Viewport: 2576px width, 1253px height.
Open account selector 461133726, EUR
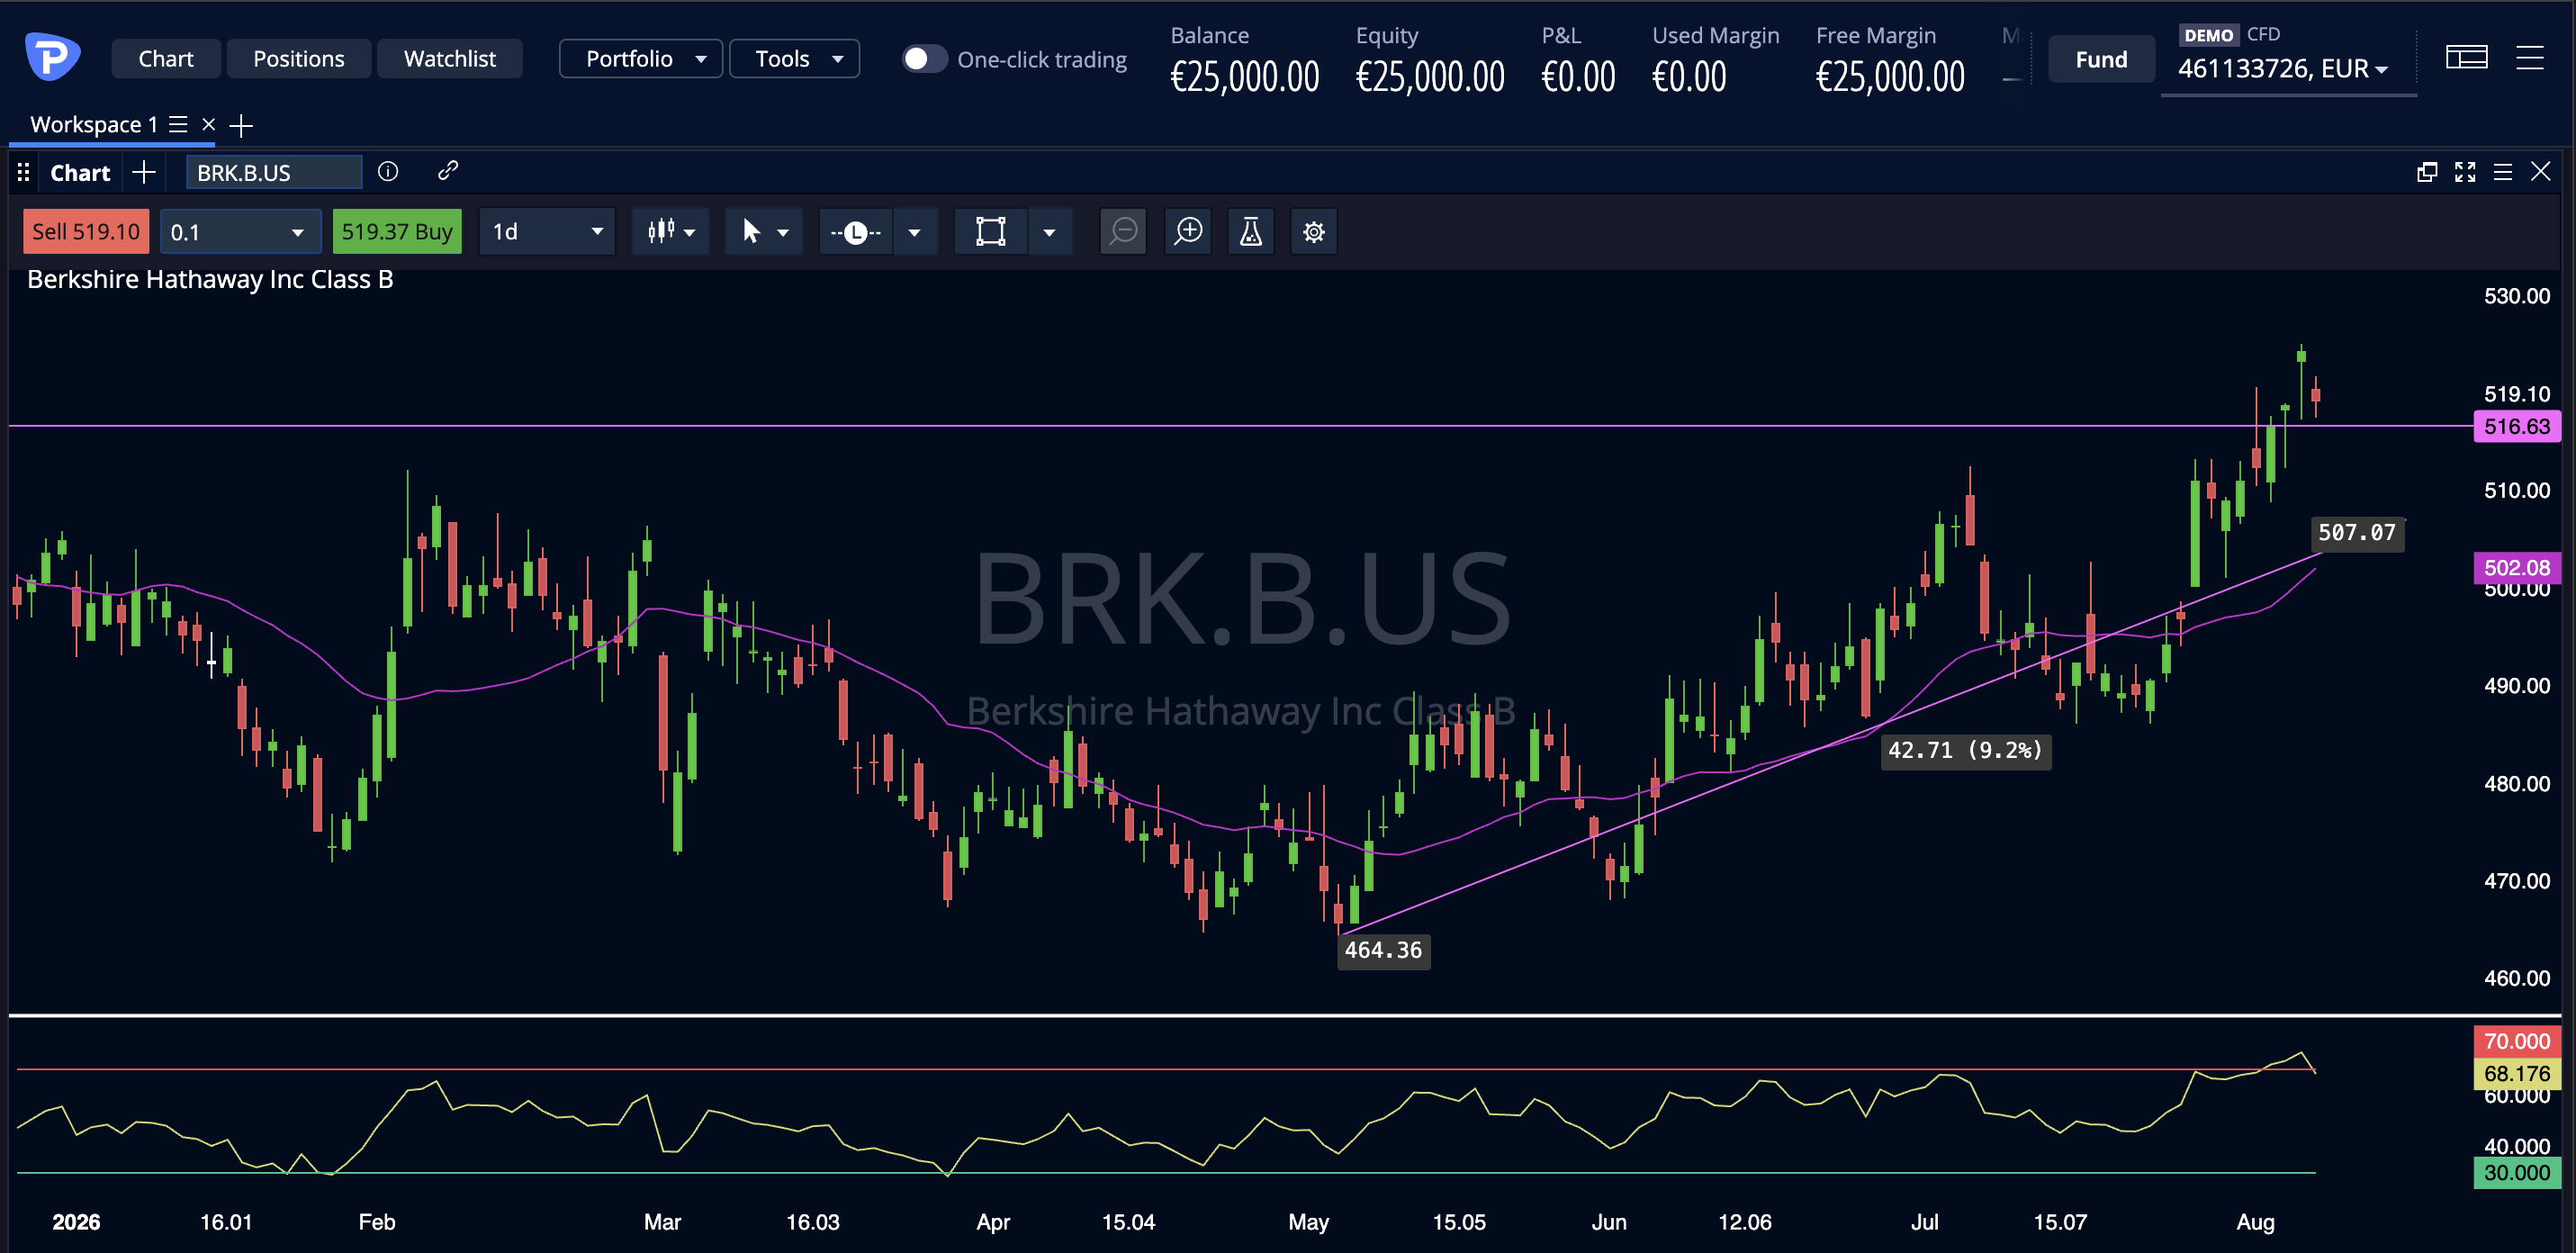[2283, 68]
